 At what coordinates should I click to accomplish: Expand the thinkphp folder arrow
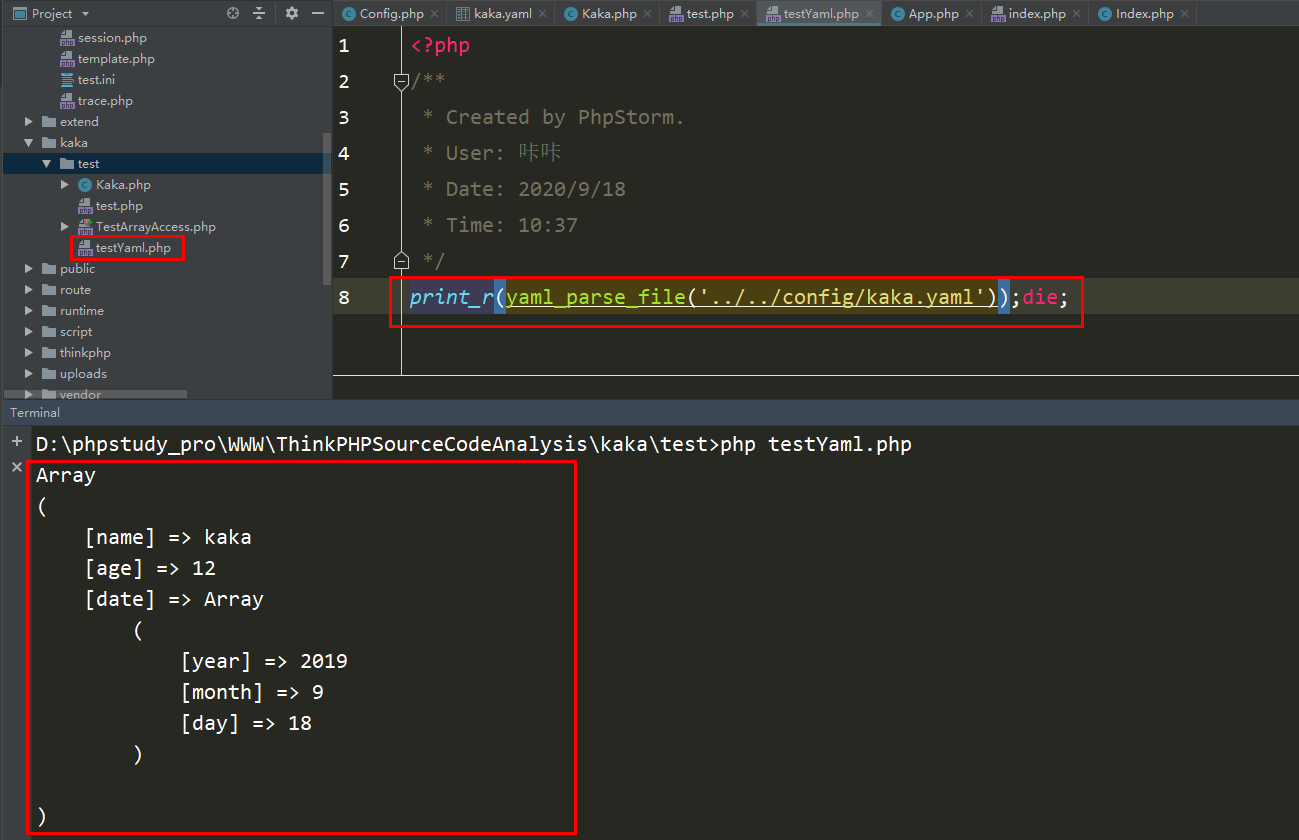coord(29,353)
